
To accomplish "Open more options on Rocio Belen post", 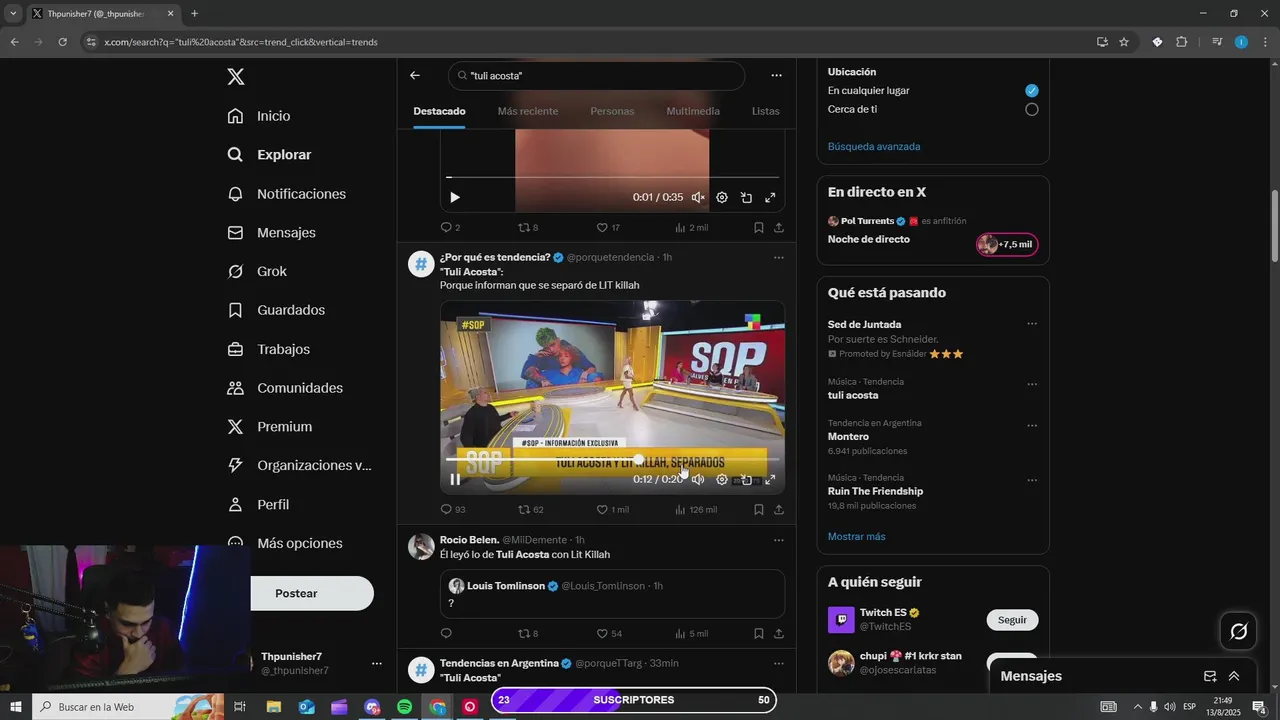I will coord(779,540).
